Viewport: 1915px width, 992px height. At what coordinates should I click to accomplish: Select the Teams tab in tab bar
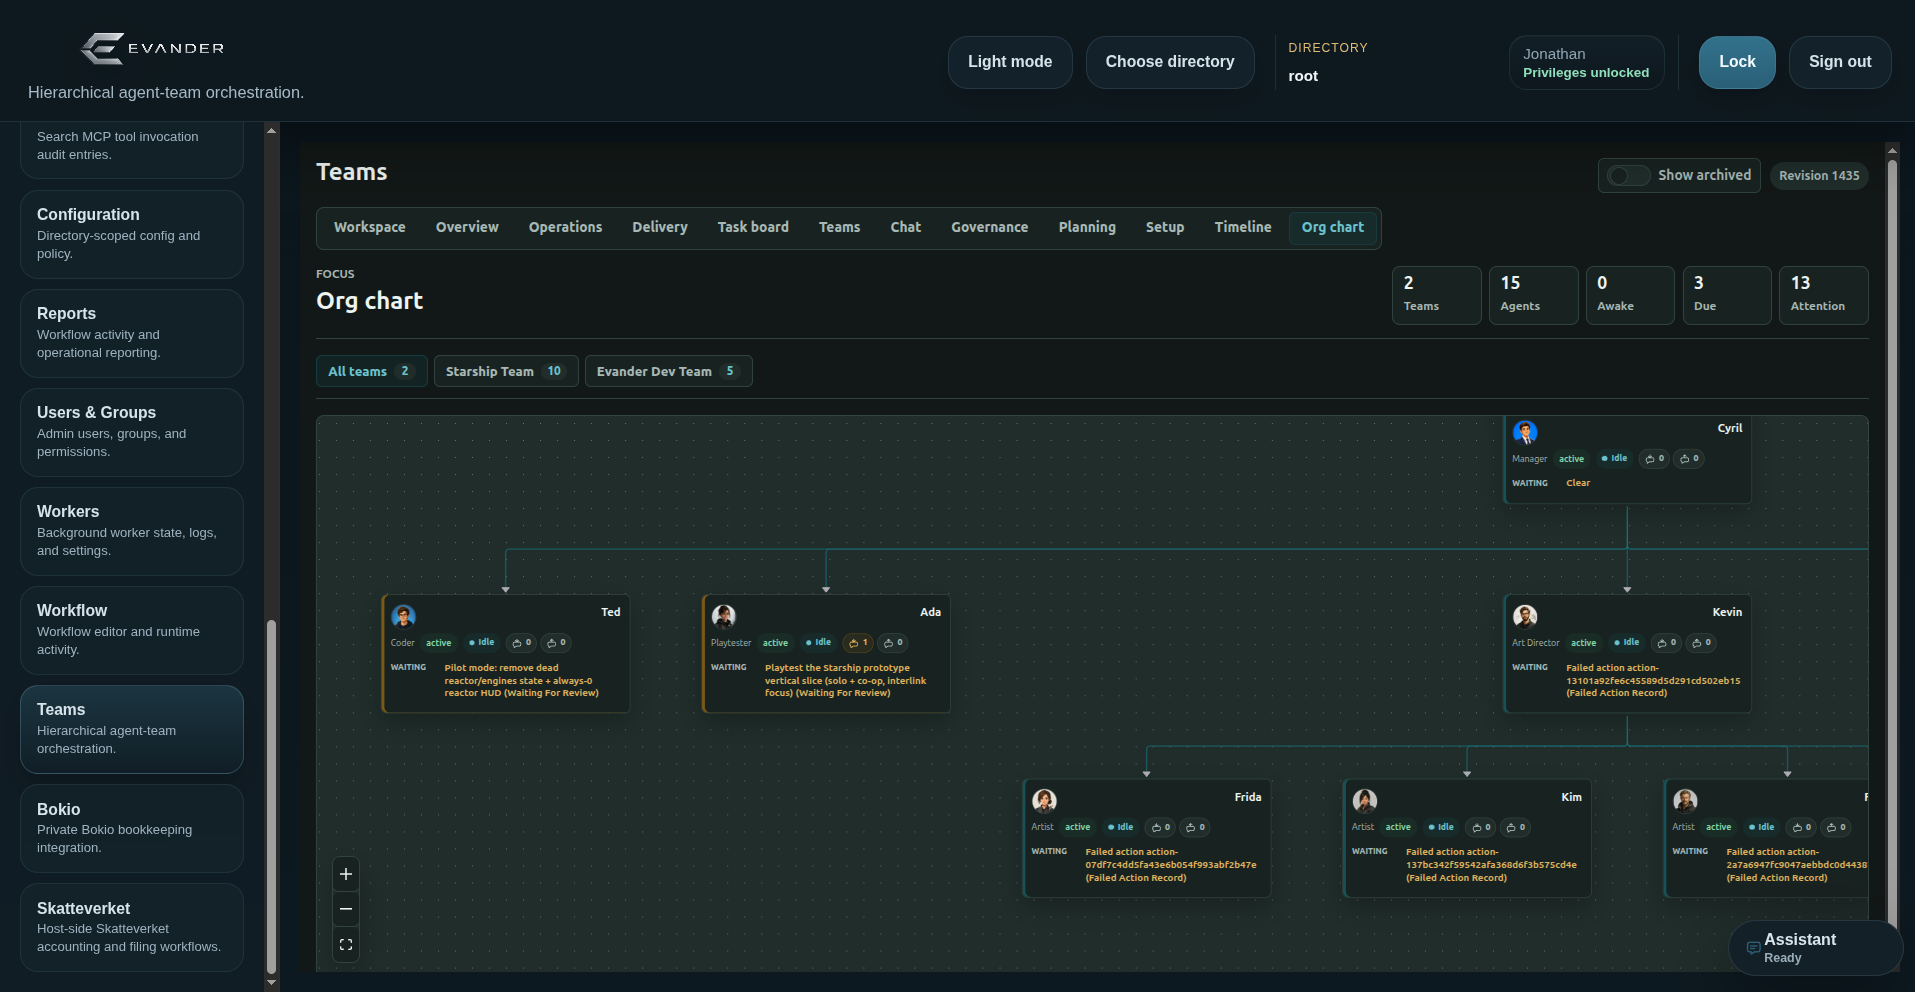coord(839,228)
